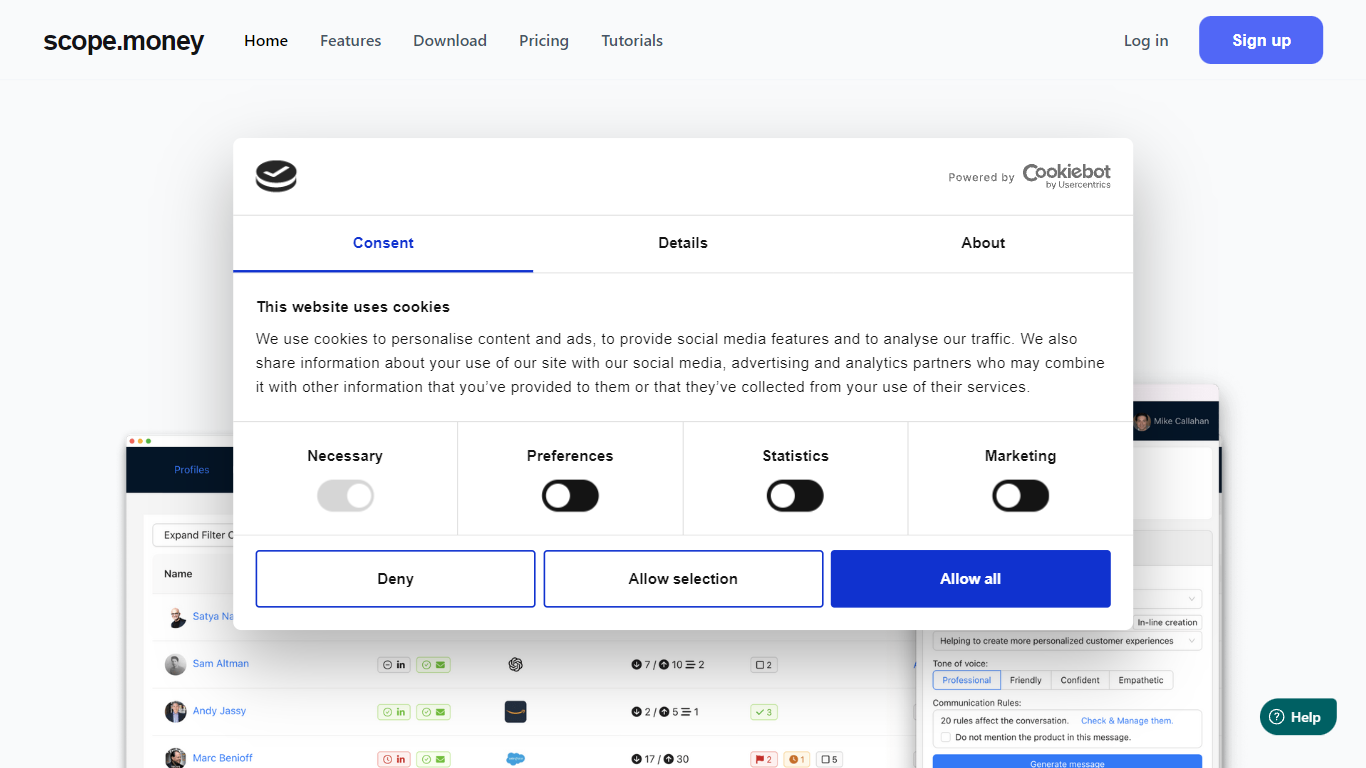This screenshot has height=768, width=1366.
Task: Enable the Preferences cookie toggle
Action: [x=570, y=496]
